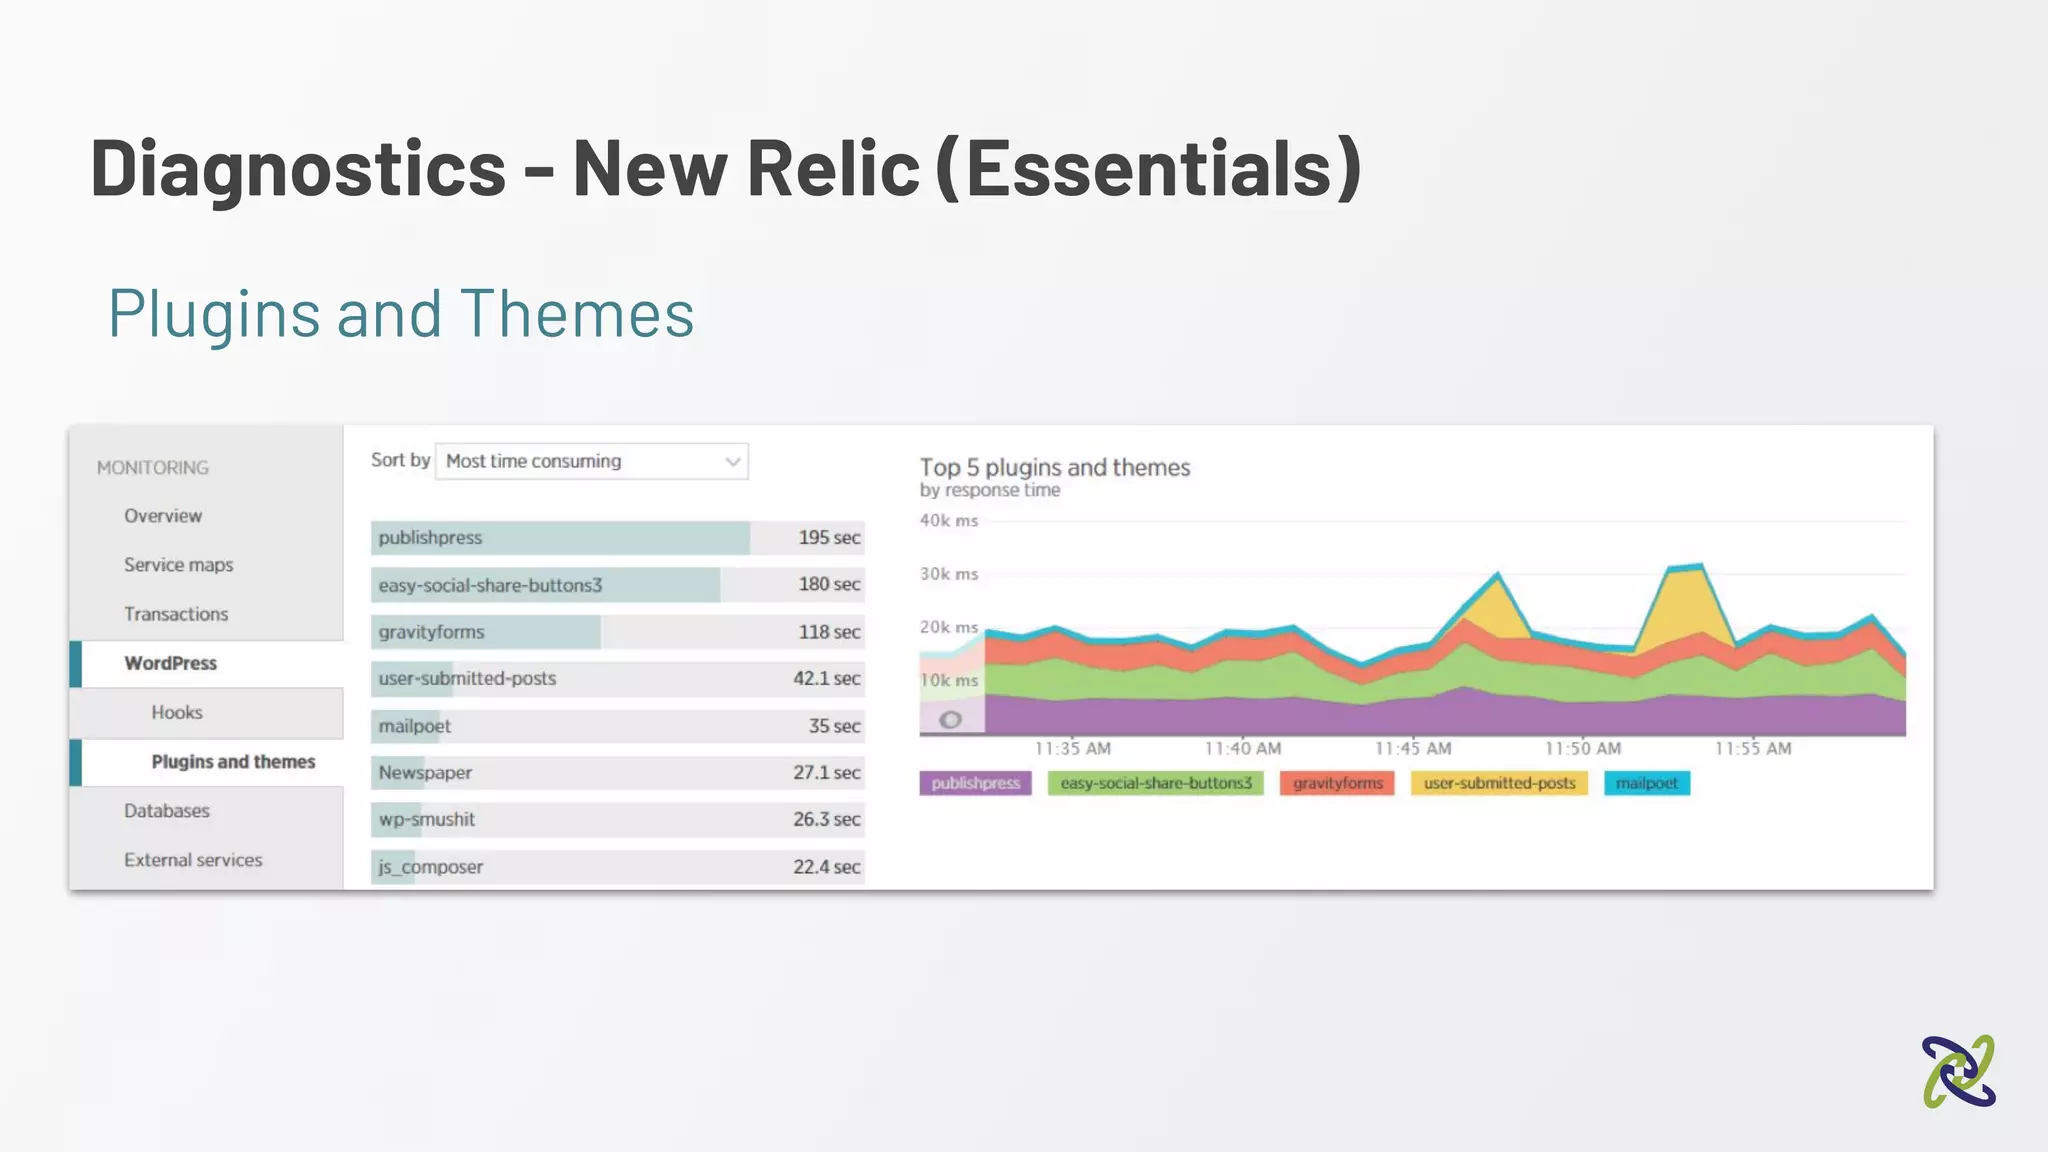Select the publishpress plugin row
Image resolution: width=2048 pixels, height=1152 pixels.
coord(617,538)
